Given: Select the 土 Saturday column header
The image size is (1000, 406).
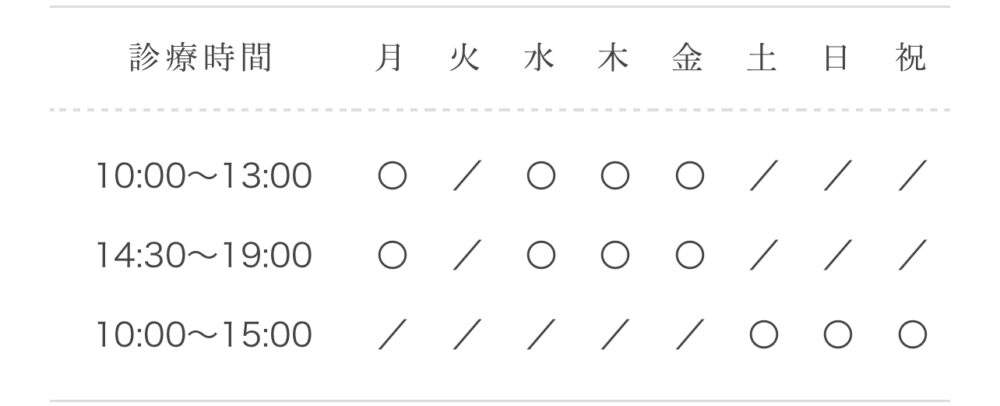Looking at the screenshot, I should (762, 58).
